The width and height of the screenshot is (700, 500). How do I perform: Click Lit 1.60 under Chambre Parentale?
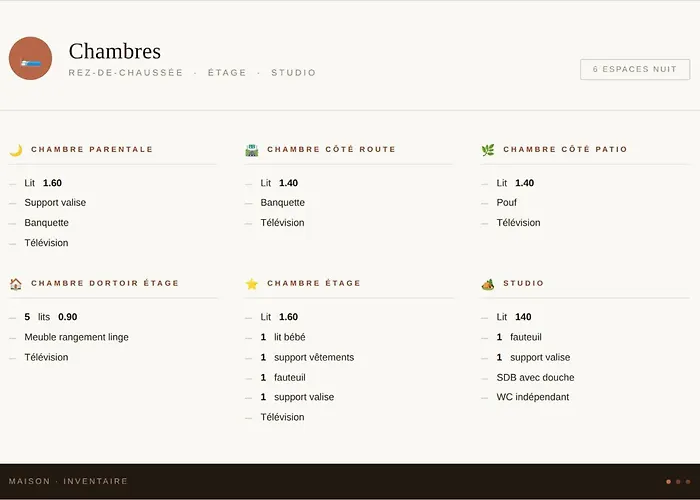43,183
